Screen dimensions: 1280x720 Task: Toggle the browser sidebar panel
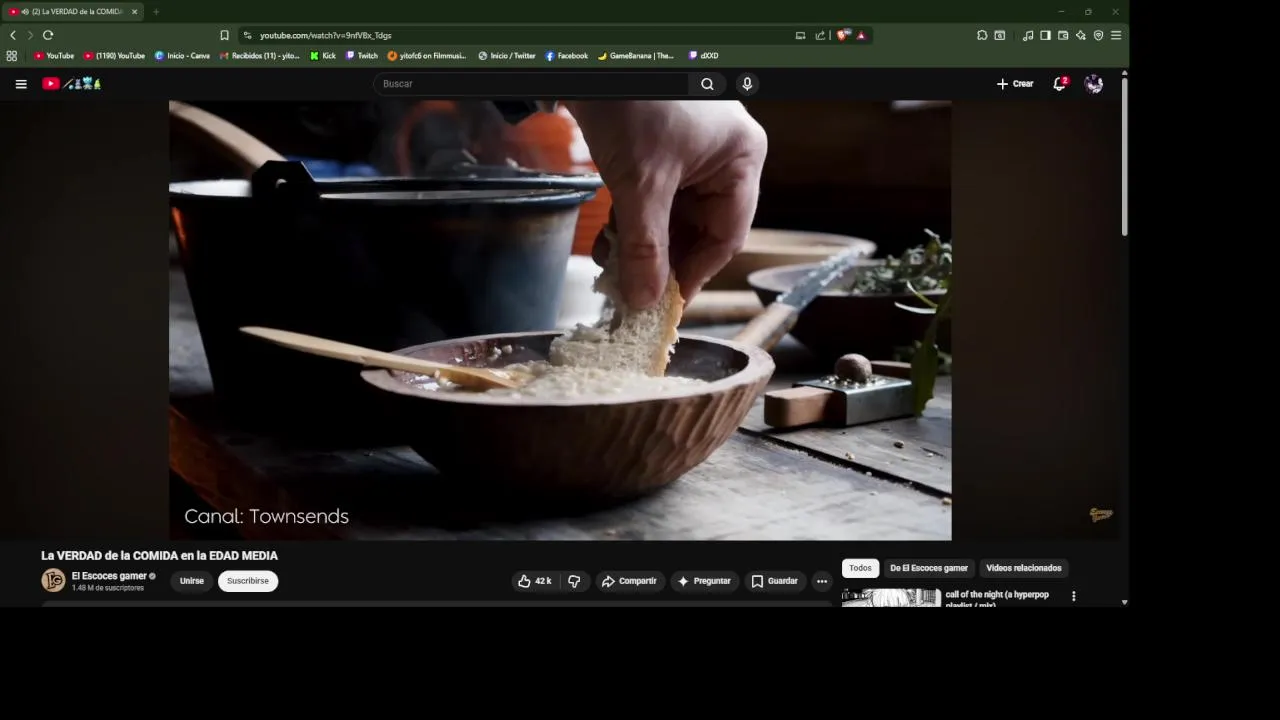[x=1045, y=35]
